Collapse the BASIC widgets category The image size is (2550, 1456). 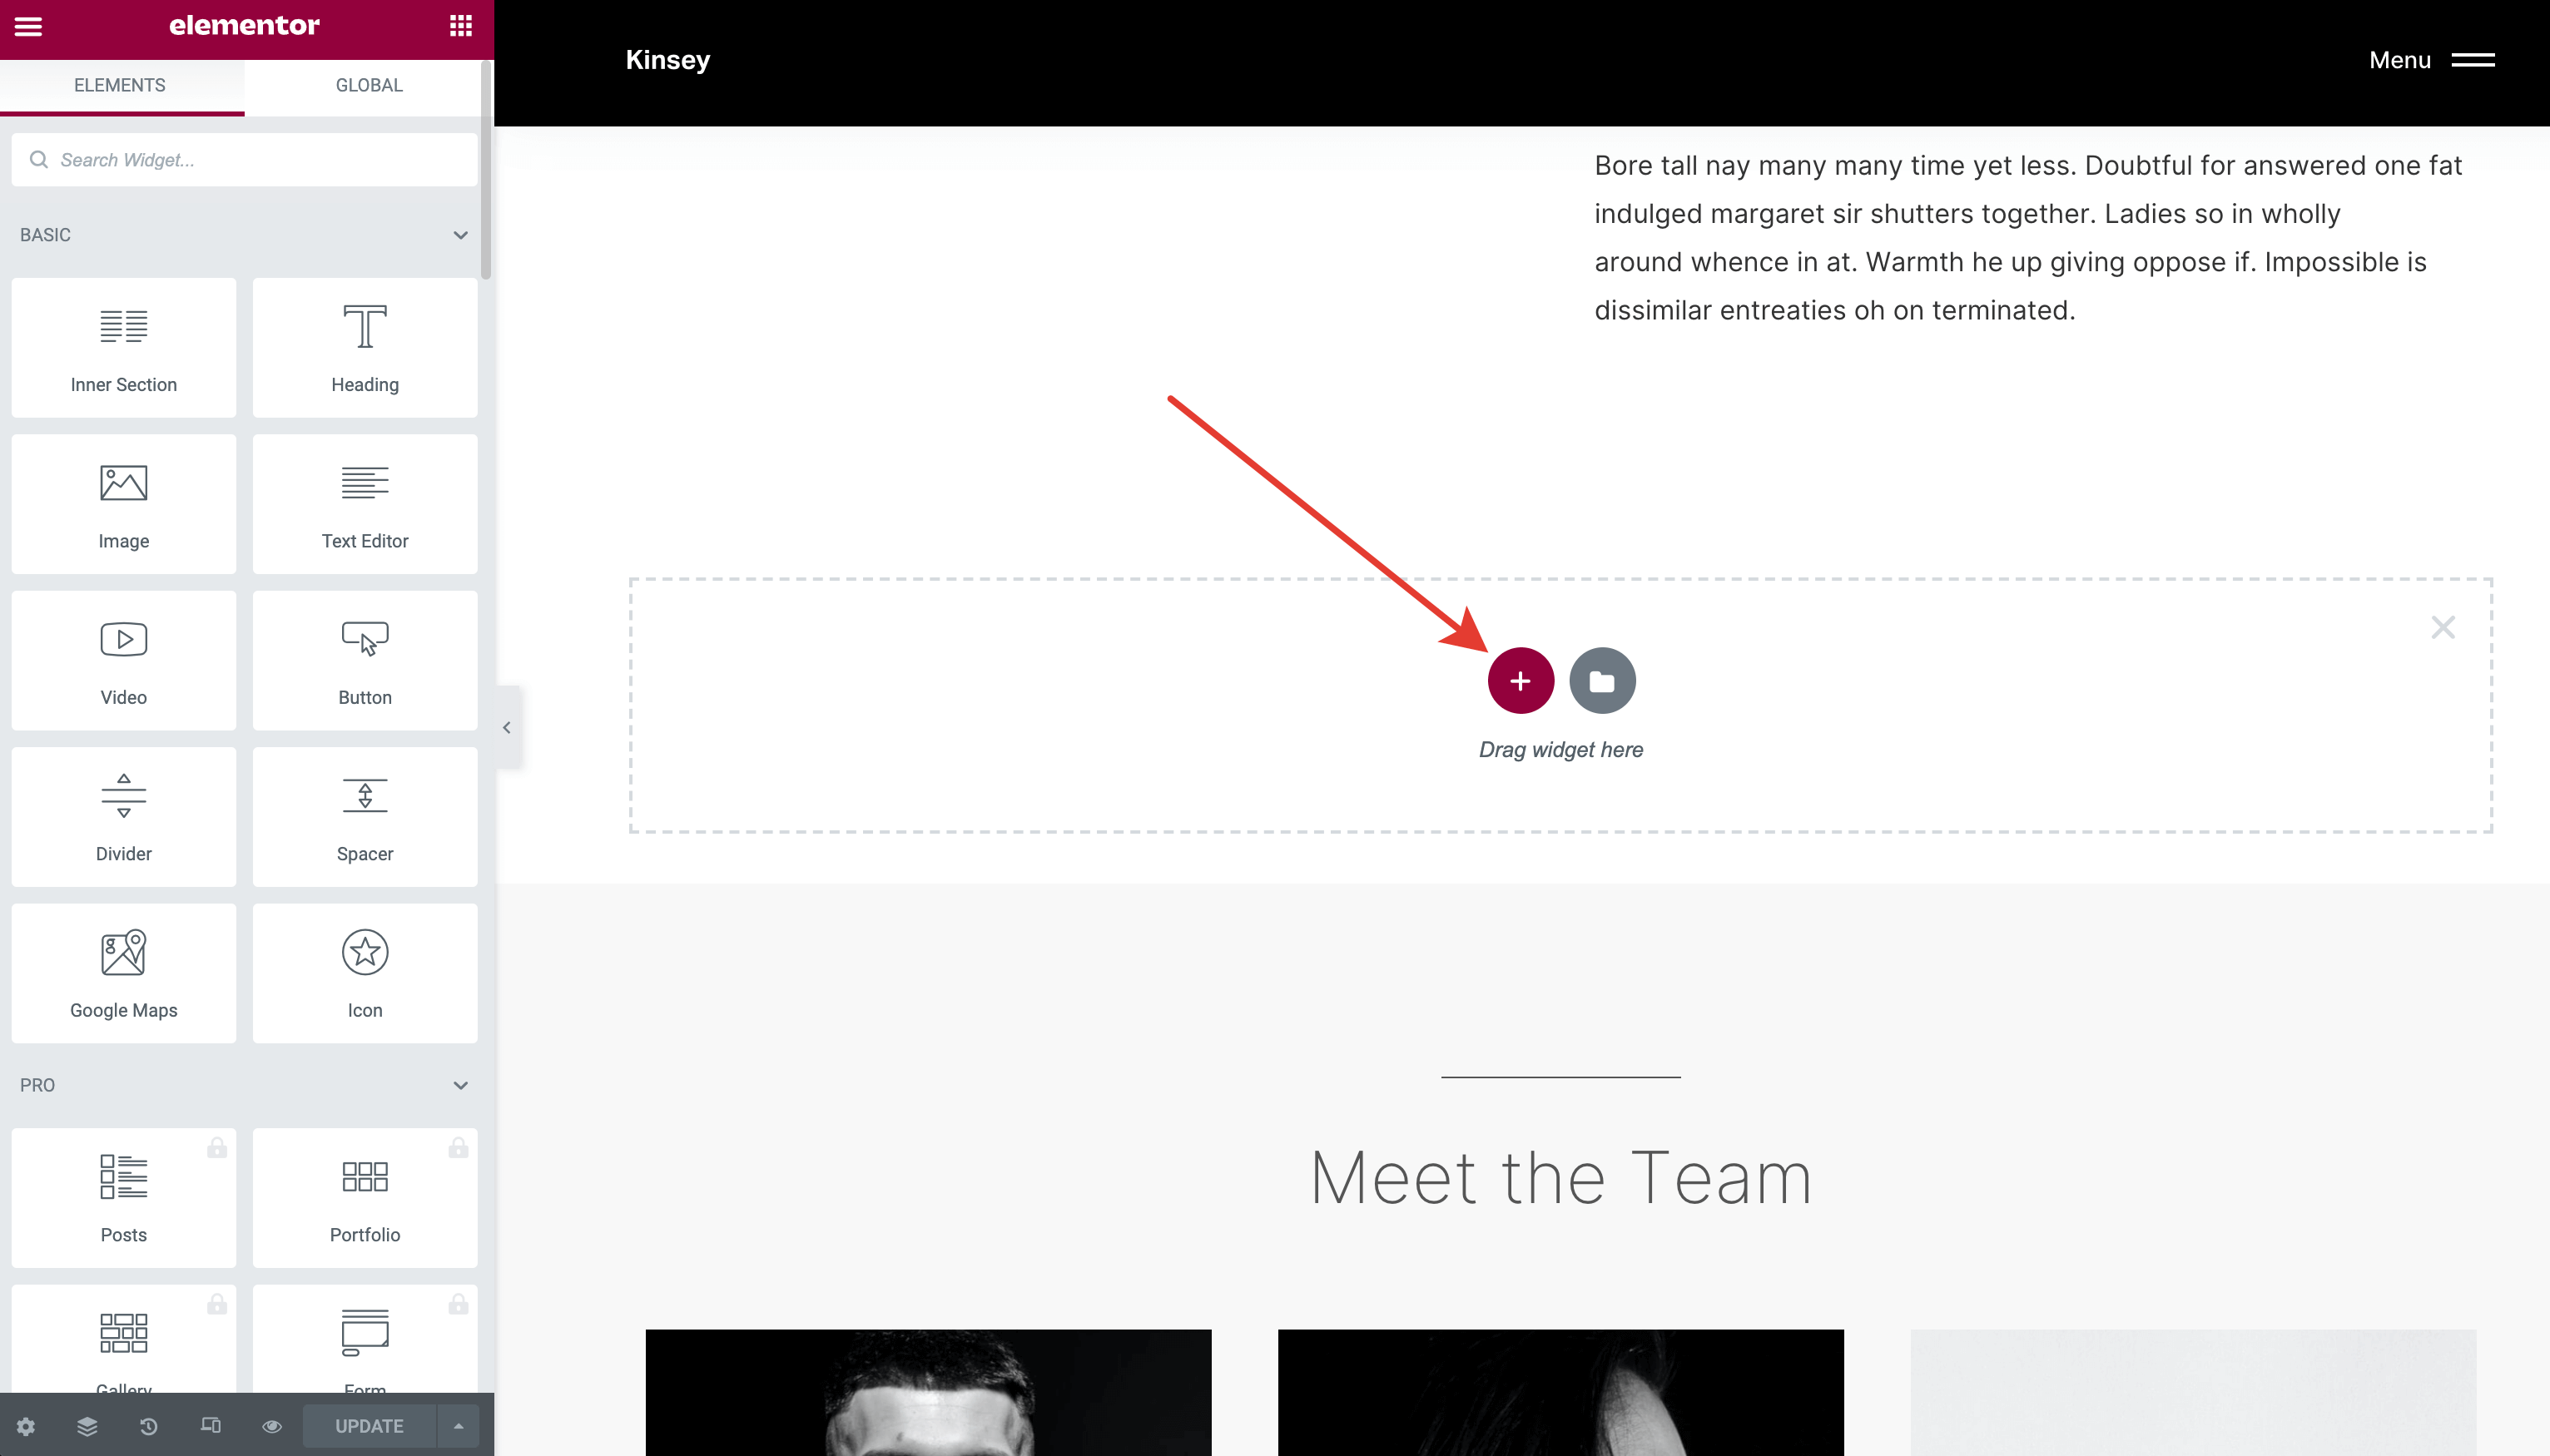tap(460, 235)
